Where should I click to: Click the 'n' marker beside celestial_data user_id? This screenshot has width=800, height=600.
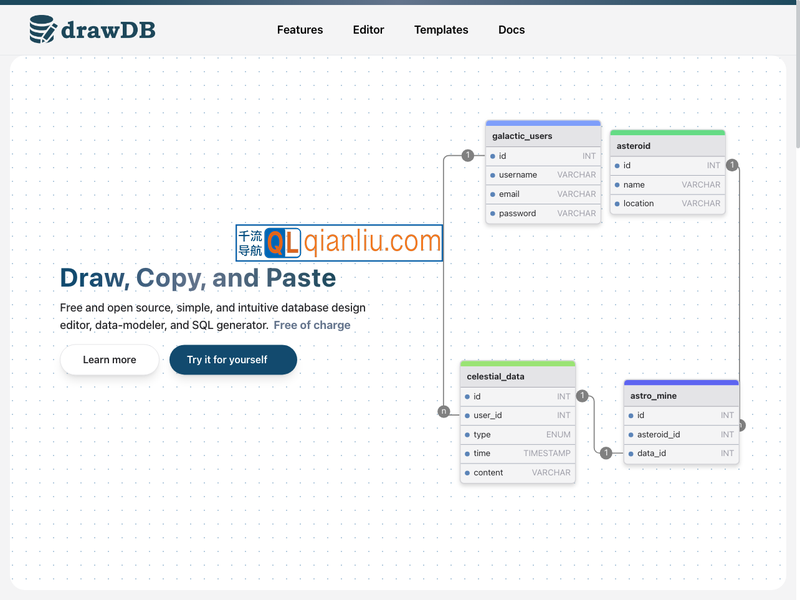click(x=443, y=411)
